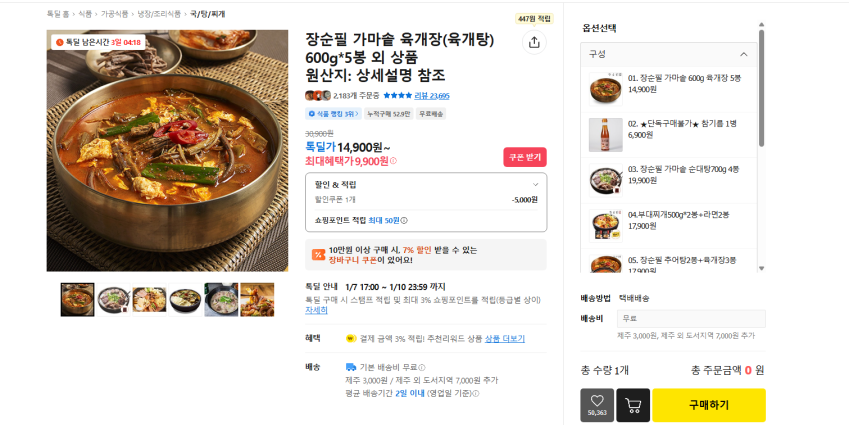
Task: Select the first product image thumbnail
Action: (x=77, y=299)
